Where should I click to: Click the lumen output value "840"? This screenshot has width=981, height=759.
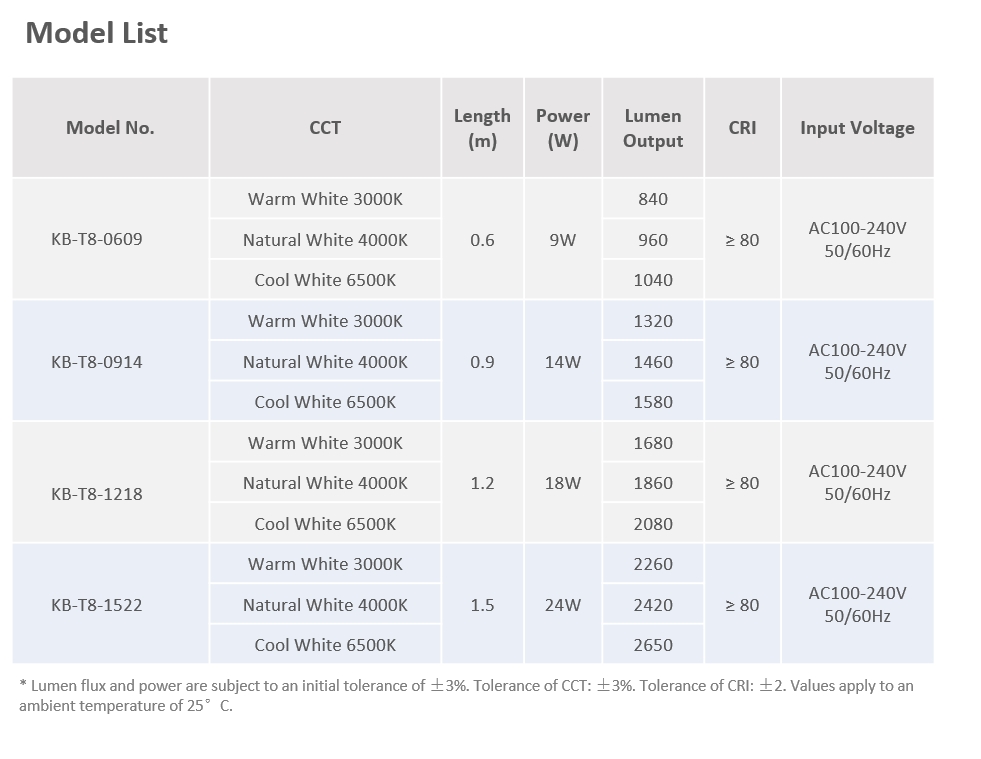click(653, 199)
